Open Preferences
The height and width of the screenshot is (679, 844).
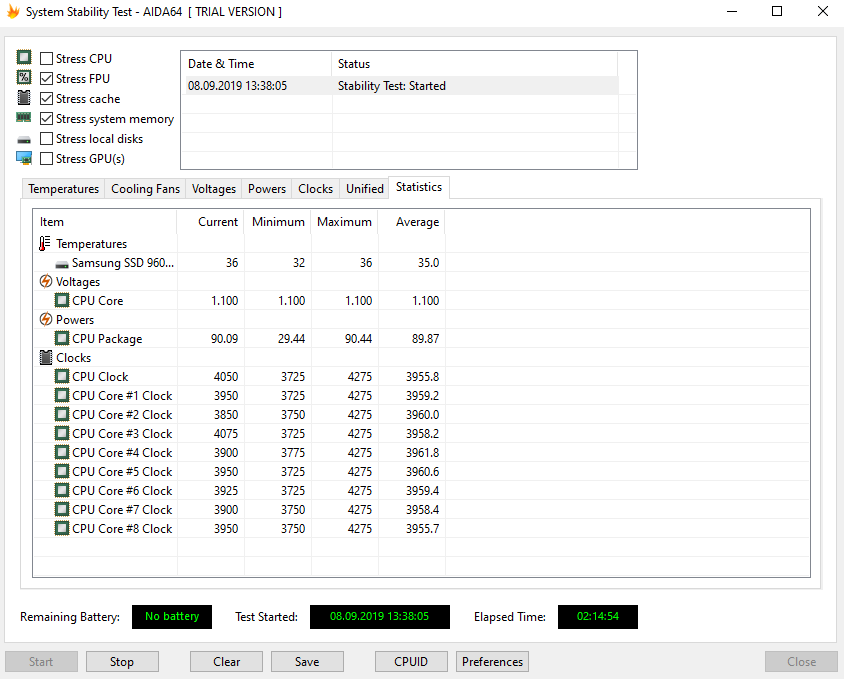coord(493,661)
